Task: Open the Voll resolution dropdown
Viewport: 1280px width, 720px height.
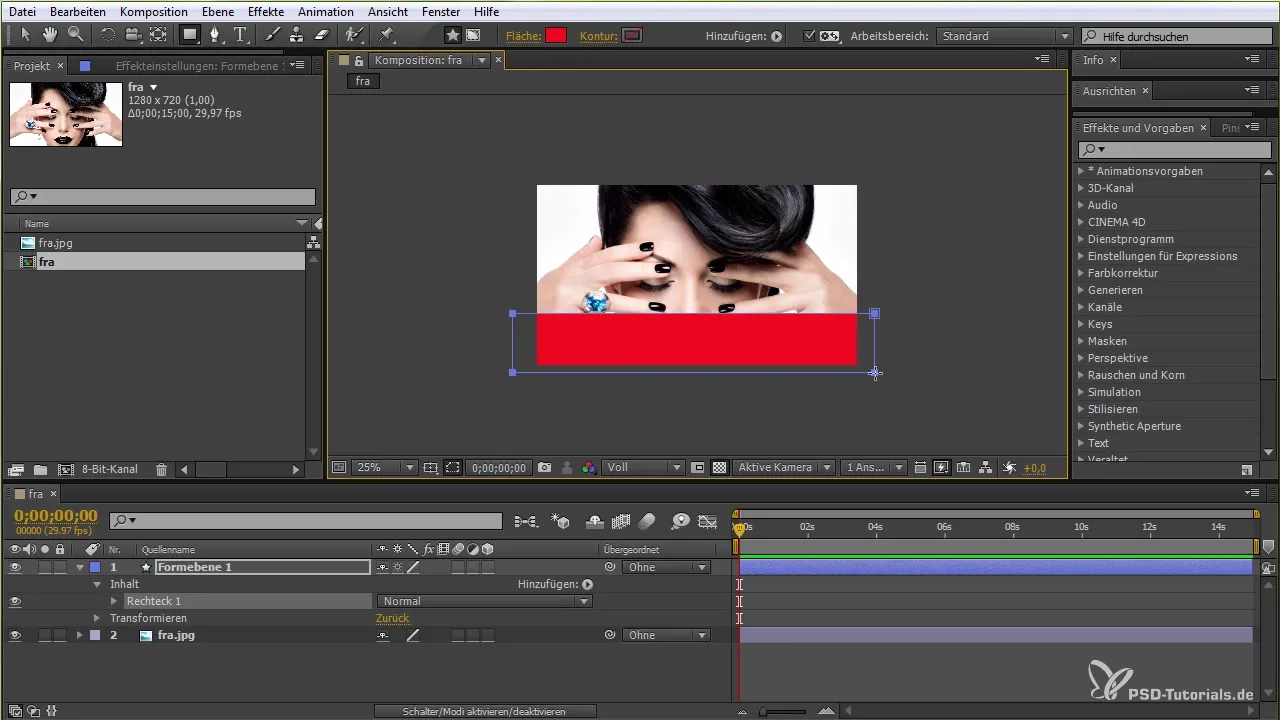Action: (x=644, y=467)
